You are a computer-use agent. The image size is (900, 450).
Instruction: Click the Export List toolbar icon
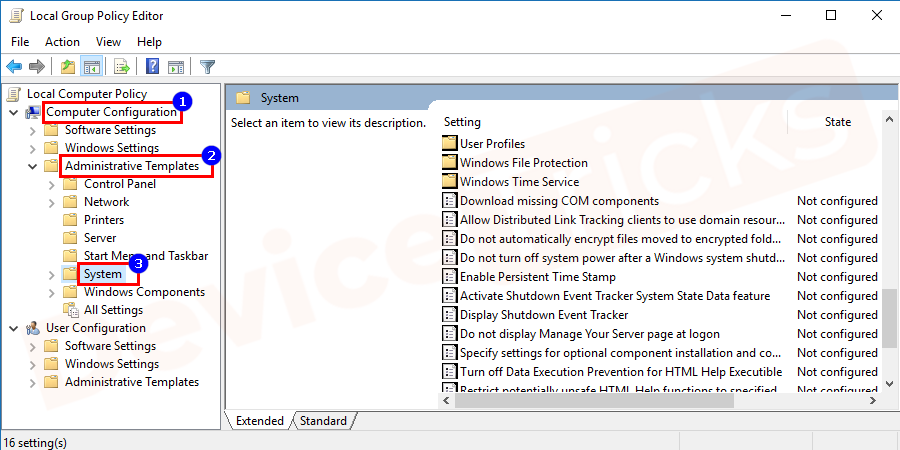(x=122, y=67)
